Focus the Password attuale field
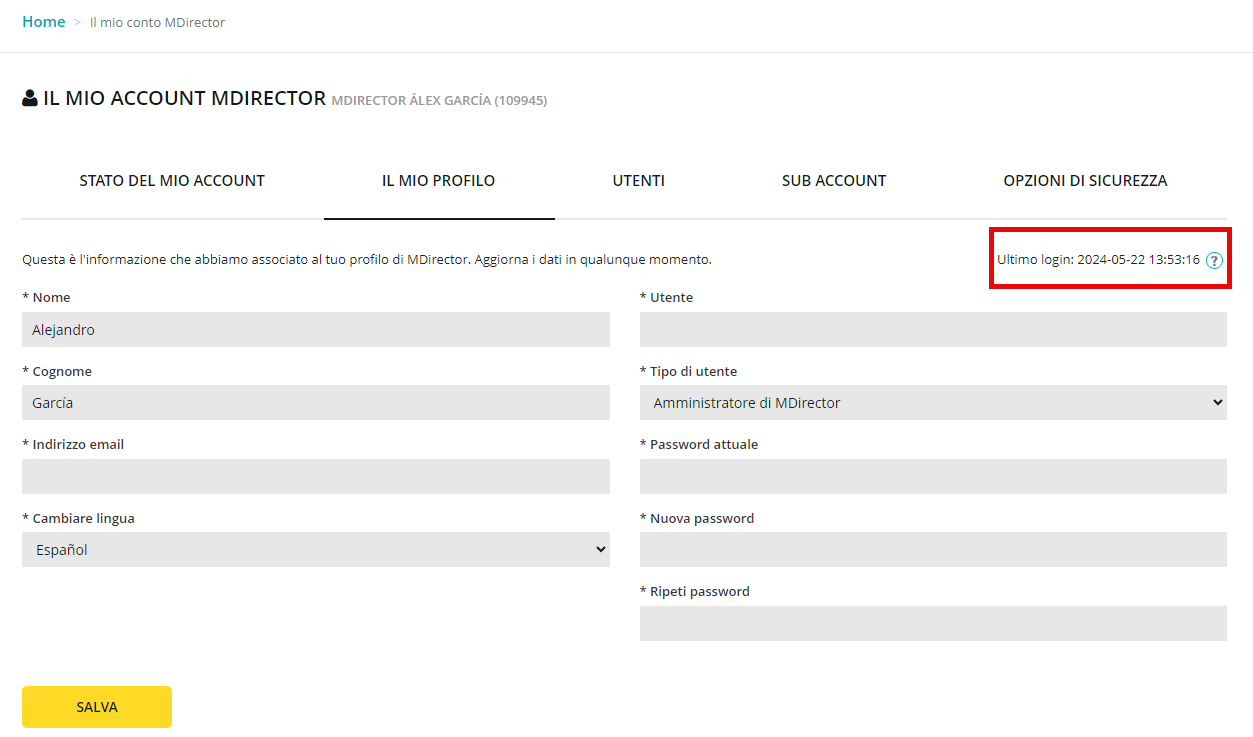The image size is (1253, 737). click(932, 476)
